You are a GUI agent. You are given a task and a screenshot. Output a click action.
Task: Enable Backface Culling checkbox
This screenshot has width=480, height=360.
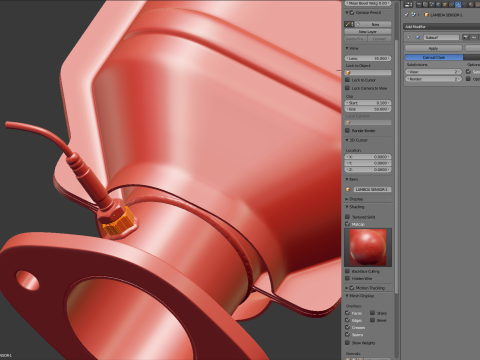(x=347, y=271)
